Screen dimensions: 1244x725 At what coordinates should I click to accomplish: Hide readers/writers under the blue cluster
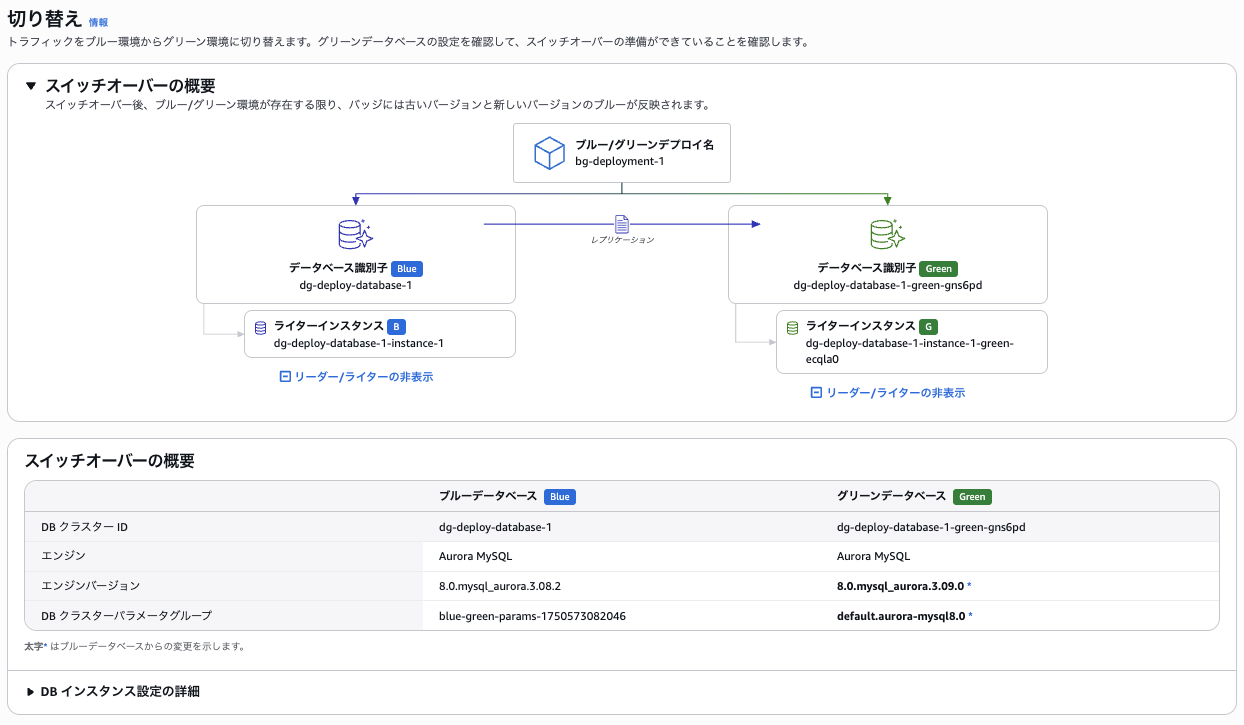point(356,377)
